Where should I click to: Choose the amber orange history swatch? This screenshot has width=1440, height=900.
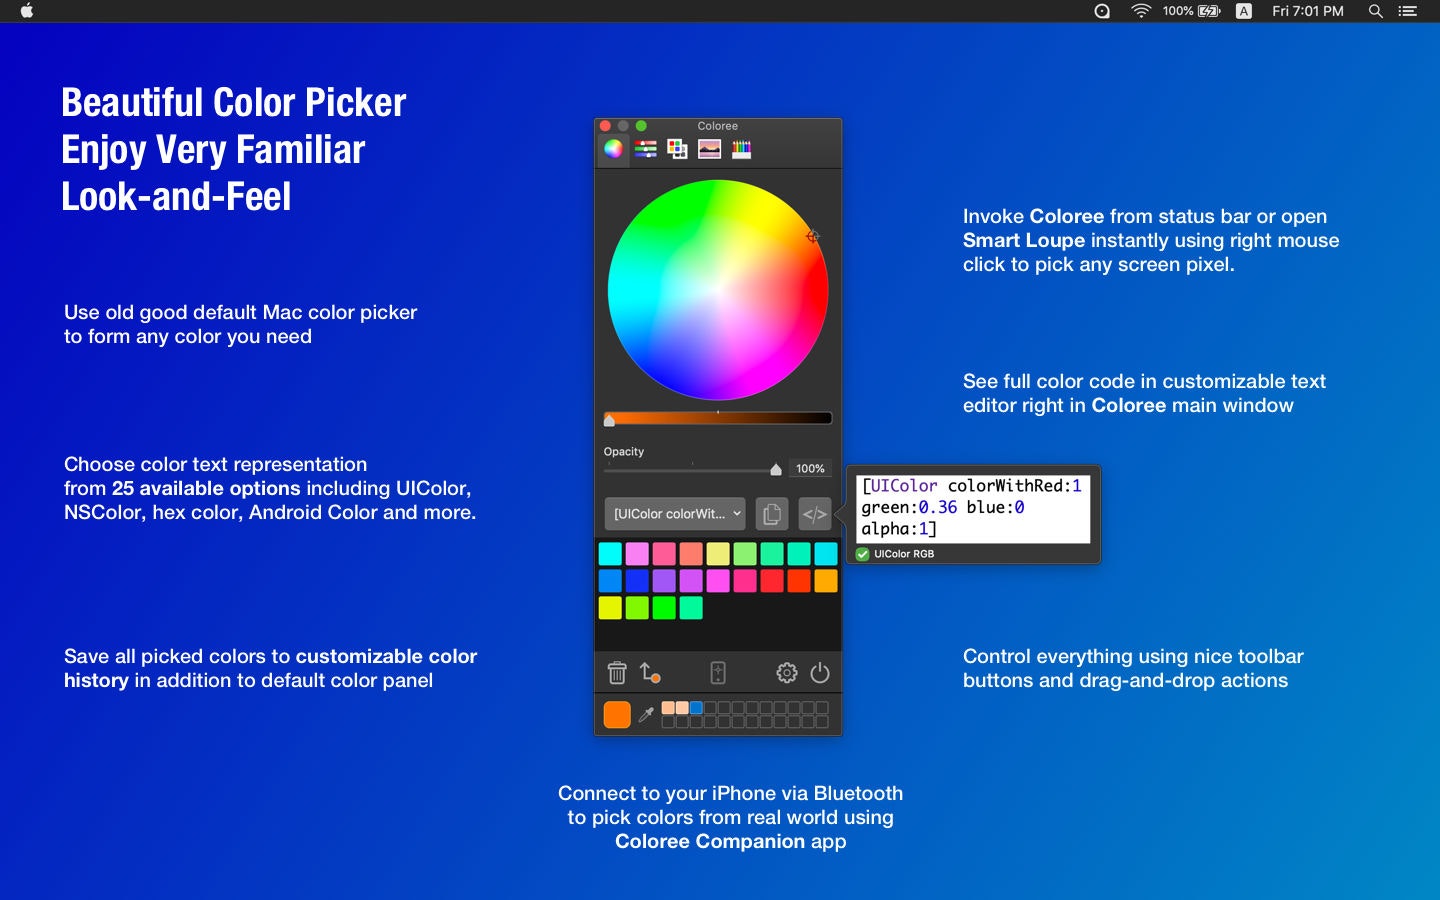pos(826,581)
